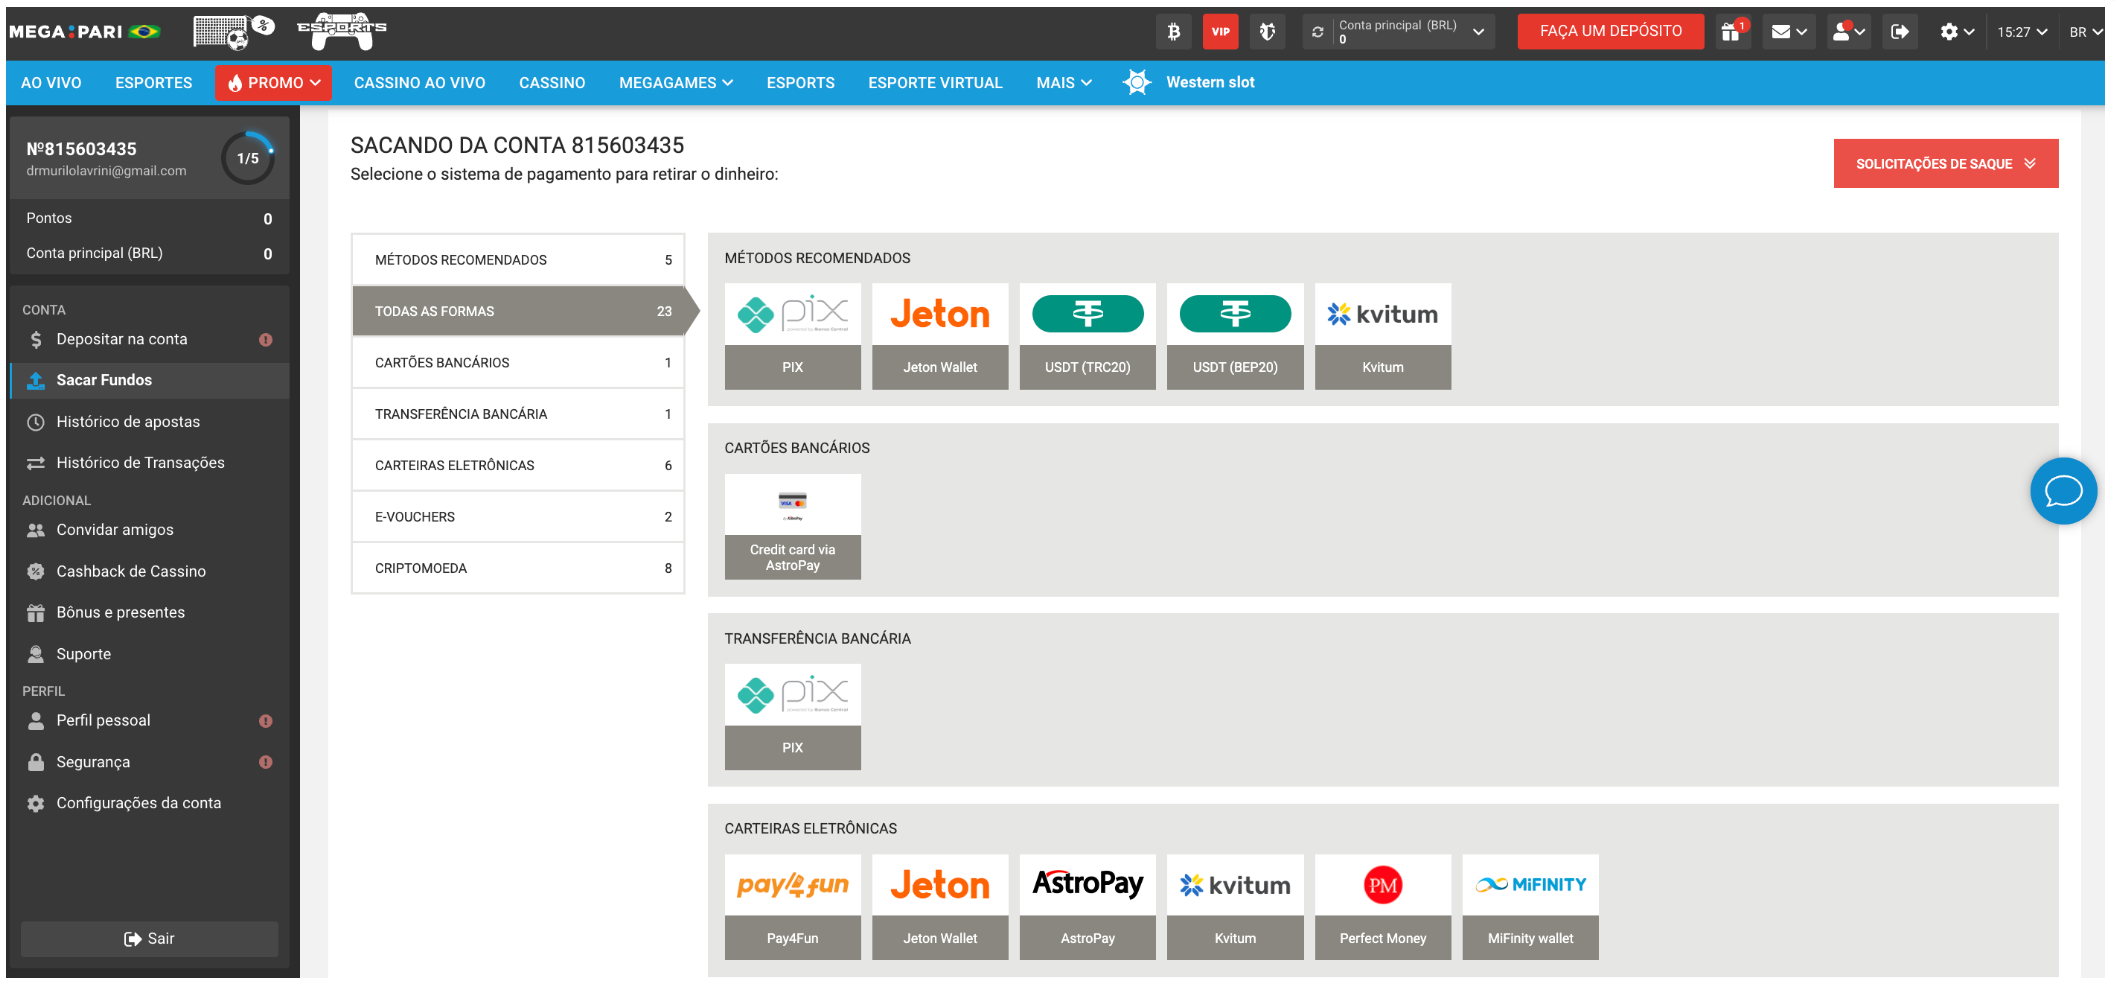Choose PIX under Transferência Bancária
This screenshot has height=982, width=2114.
tap(792, 717)
